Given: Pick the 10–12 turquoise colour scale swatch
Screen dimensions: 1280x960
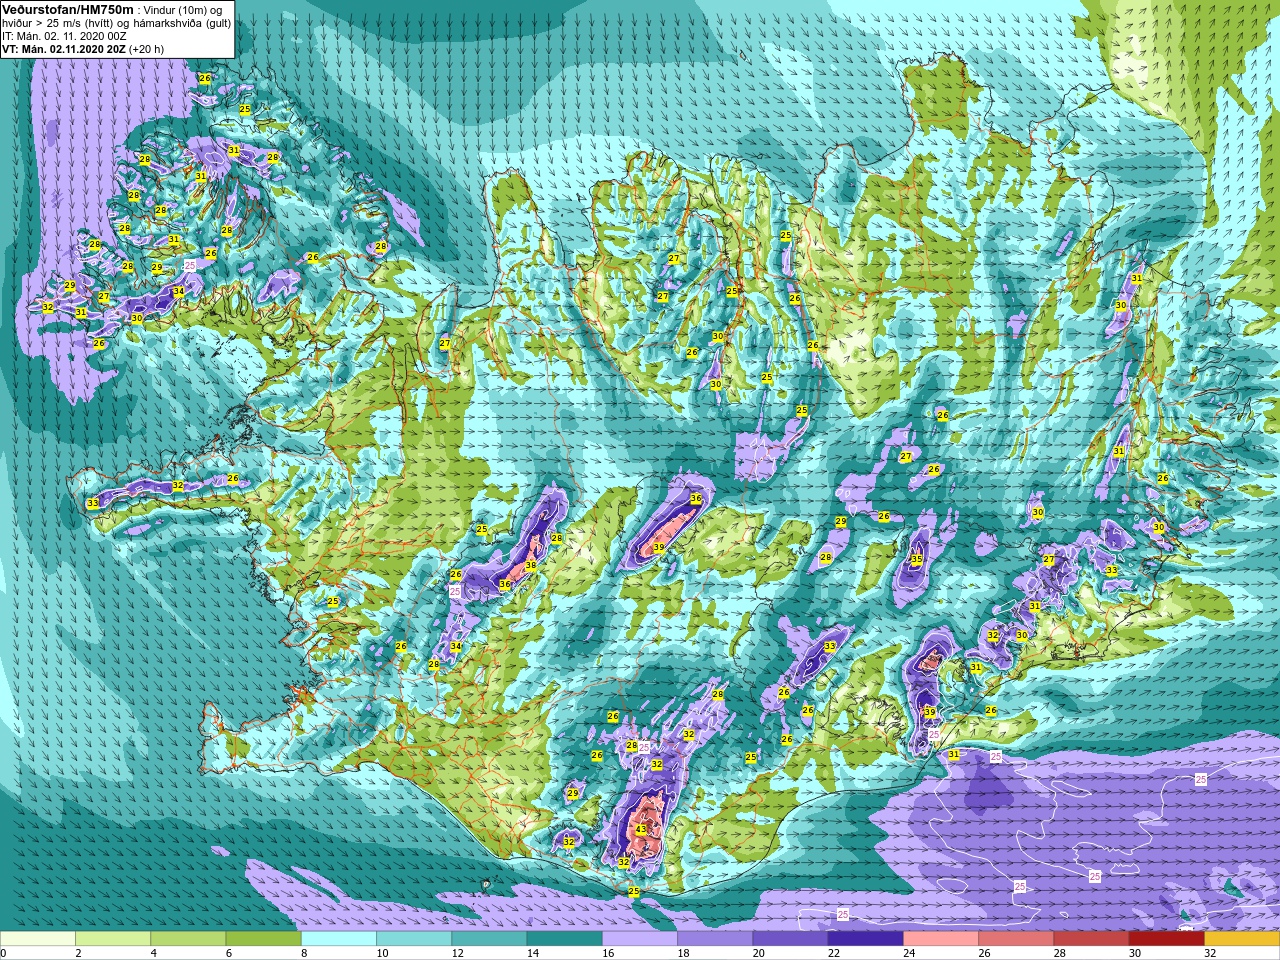Looking at the screenshot, I should pos(414,938).
